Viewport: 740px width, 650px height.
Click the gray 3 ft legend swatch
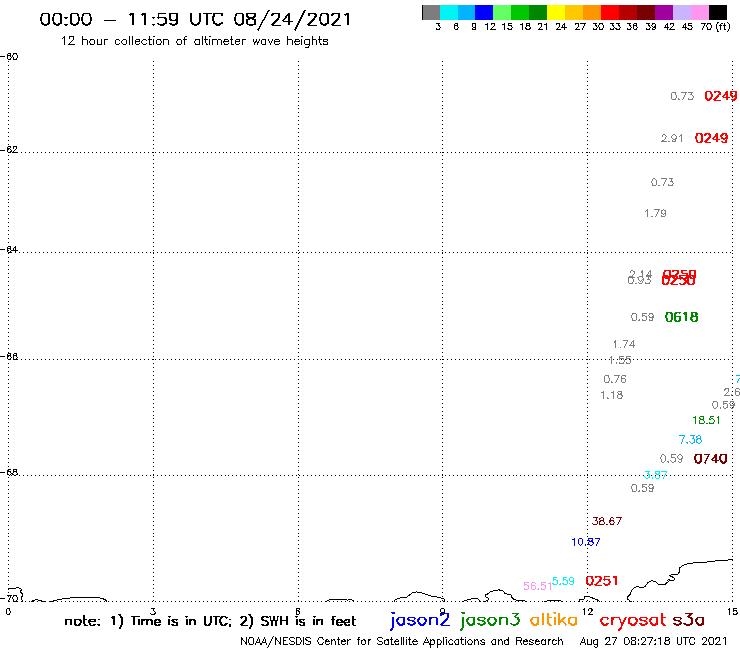431,12
